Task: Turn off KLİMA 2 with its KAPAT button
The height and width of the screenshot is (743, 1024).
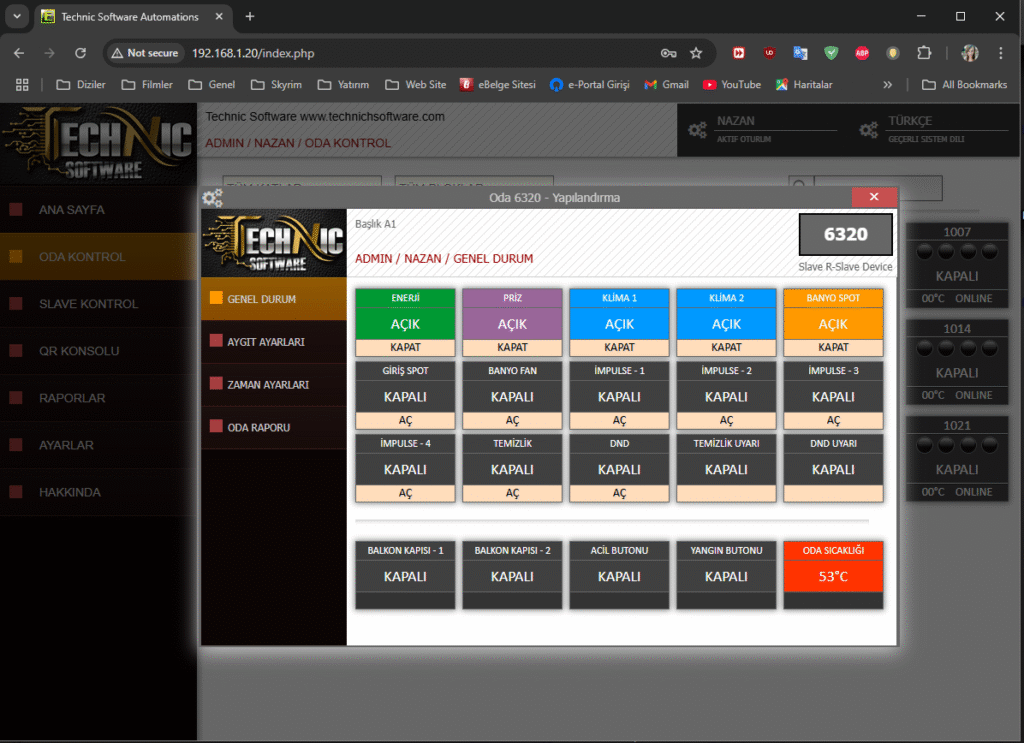Action: 726,347
